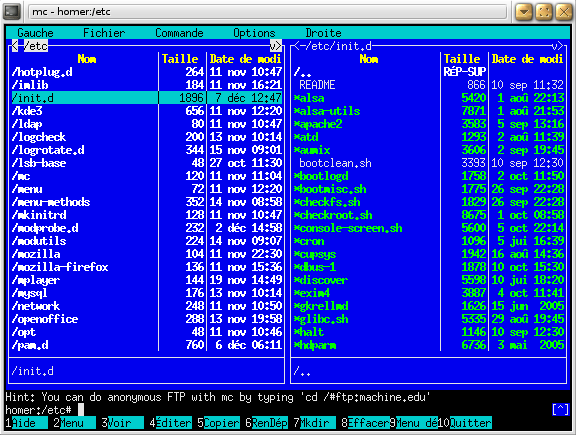Select the /logrotate.d directory
Viewport: 576px width, 435px height.
pos(147,150)
